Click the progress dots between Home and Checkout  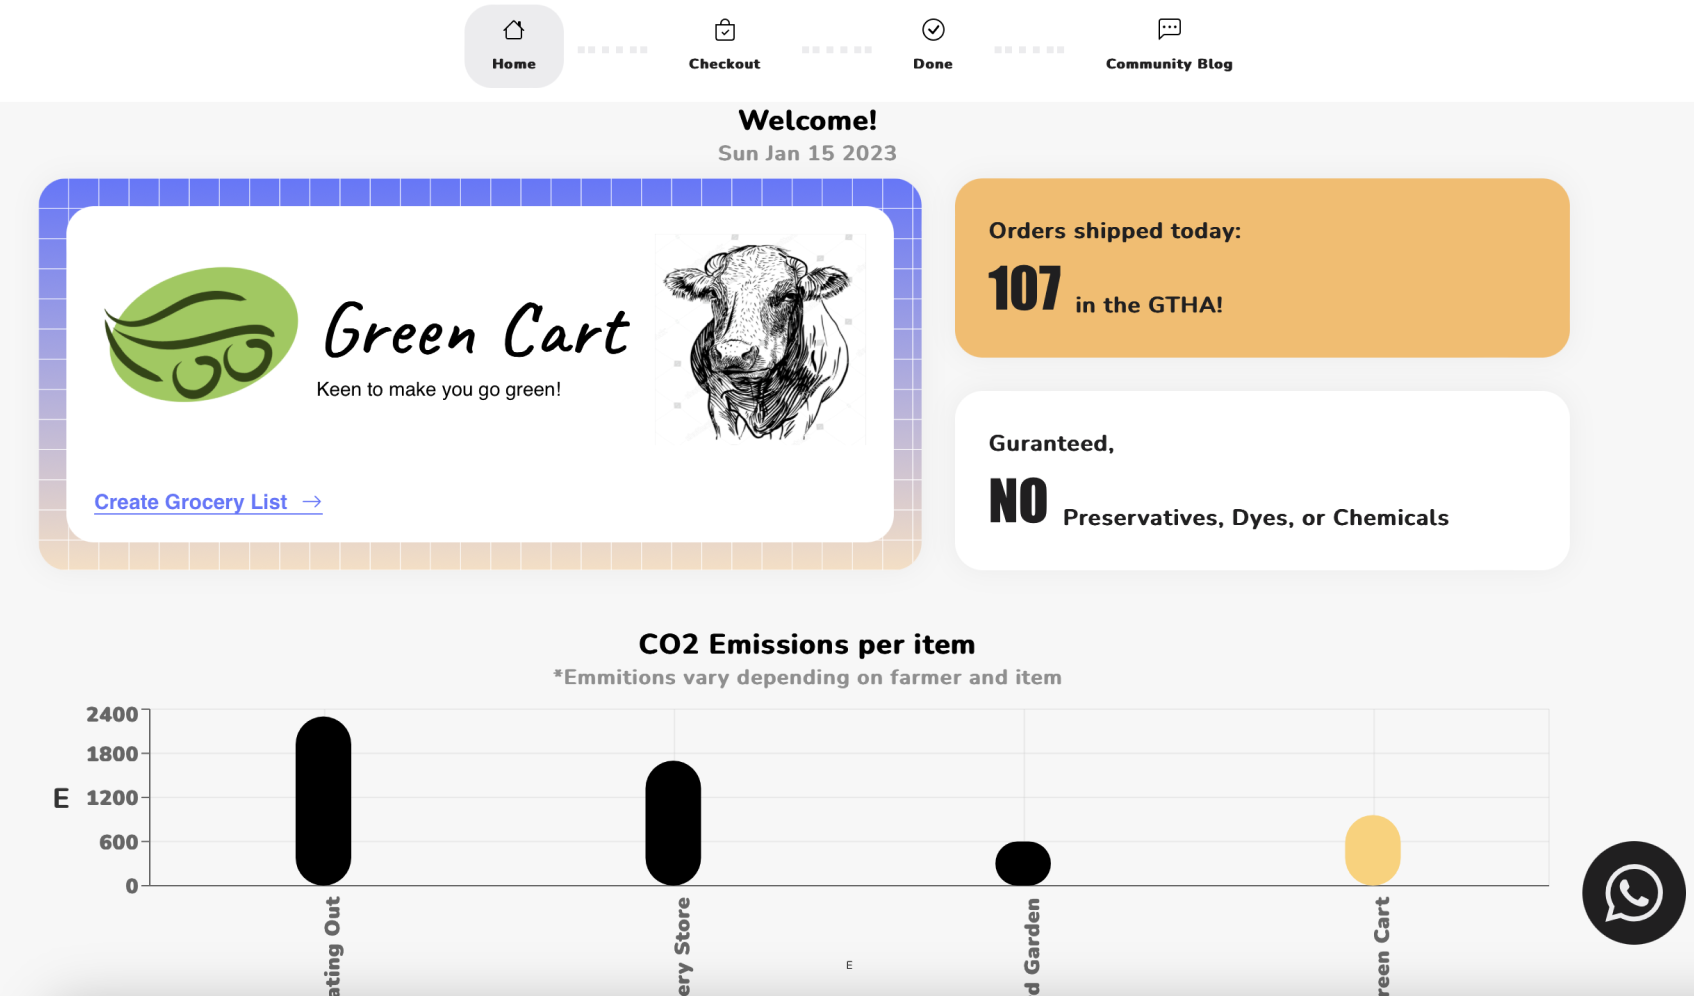click(x=613, y=49)
